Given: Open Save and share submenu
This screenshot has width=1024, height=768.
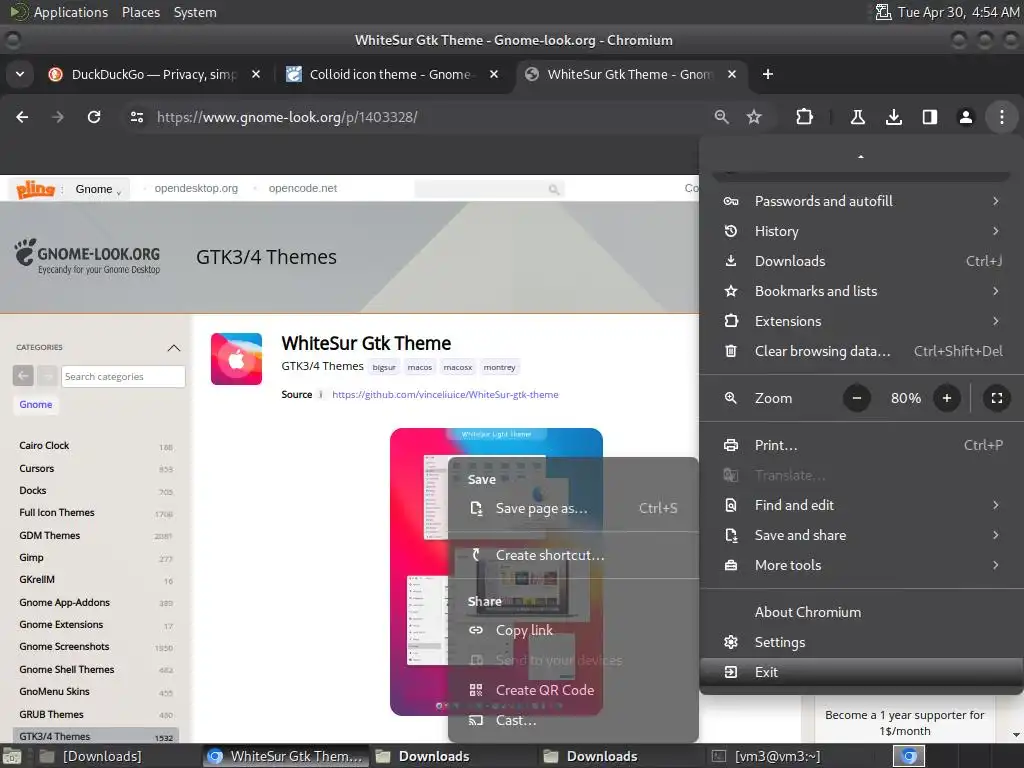Looking at the screenshot, I should (x=861, y=536).
